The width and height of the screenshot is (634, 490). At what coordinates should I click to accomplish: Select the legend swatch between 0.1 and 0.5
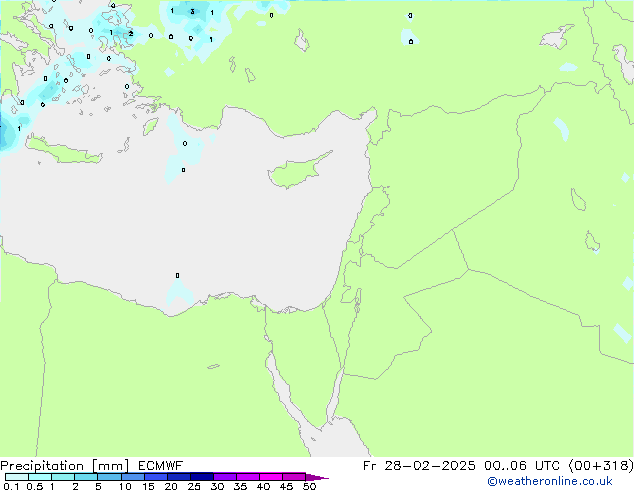tap(17, 477)
